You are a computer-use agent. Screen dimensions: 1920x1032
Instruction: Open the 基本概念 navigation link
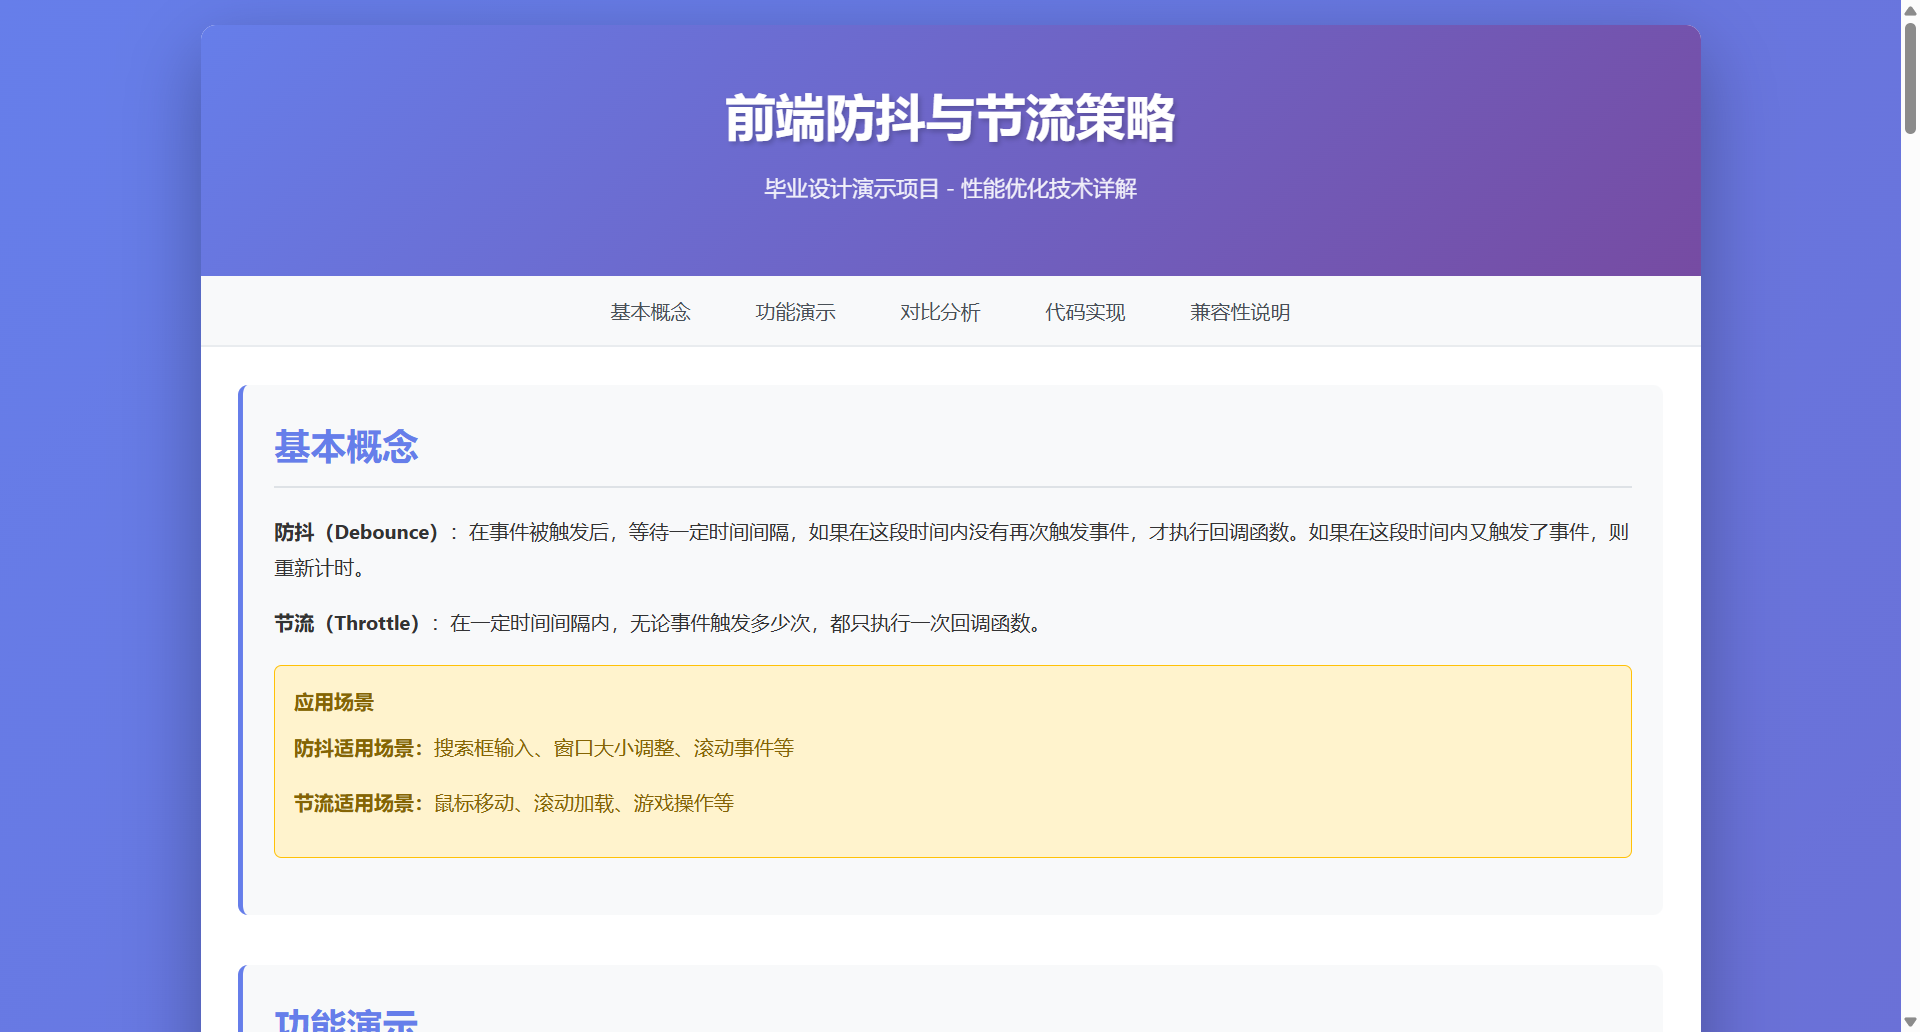[650, 312]
